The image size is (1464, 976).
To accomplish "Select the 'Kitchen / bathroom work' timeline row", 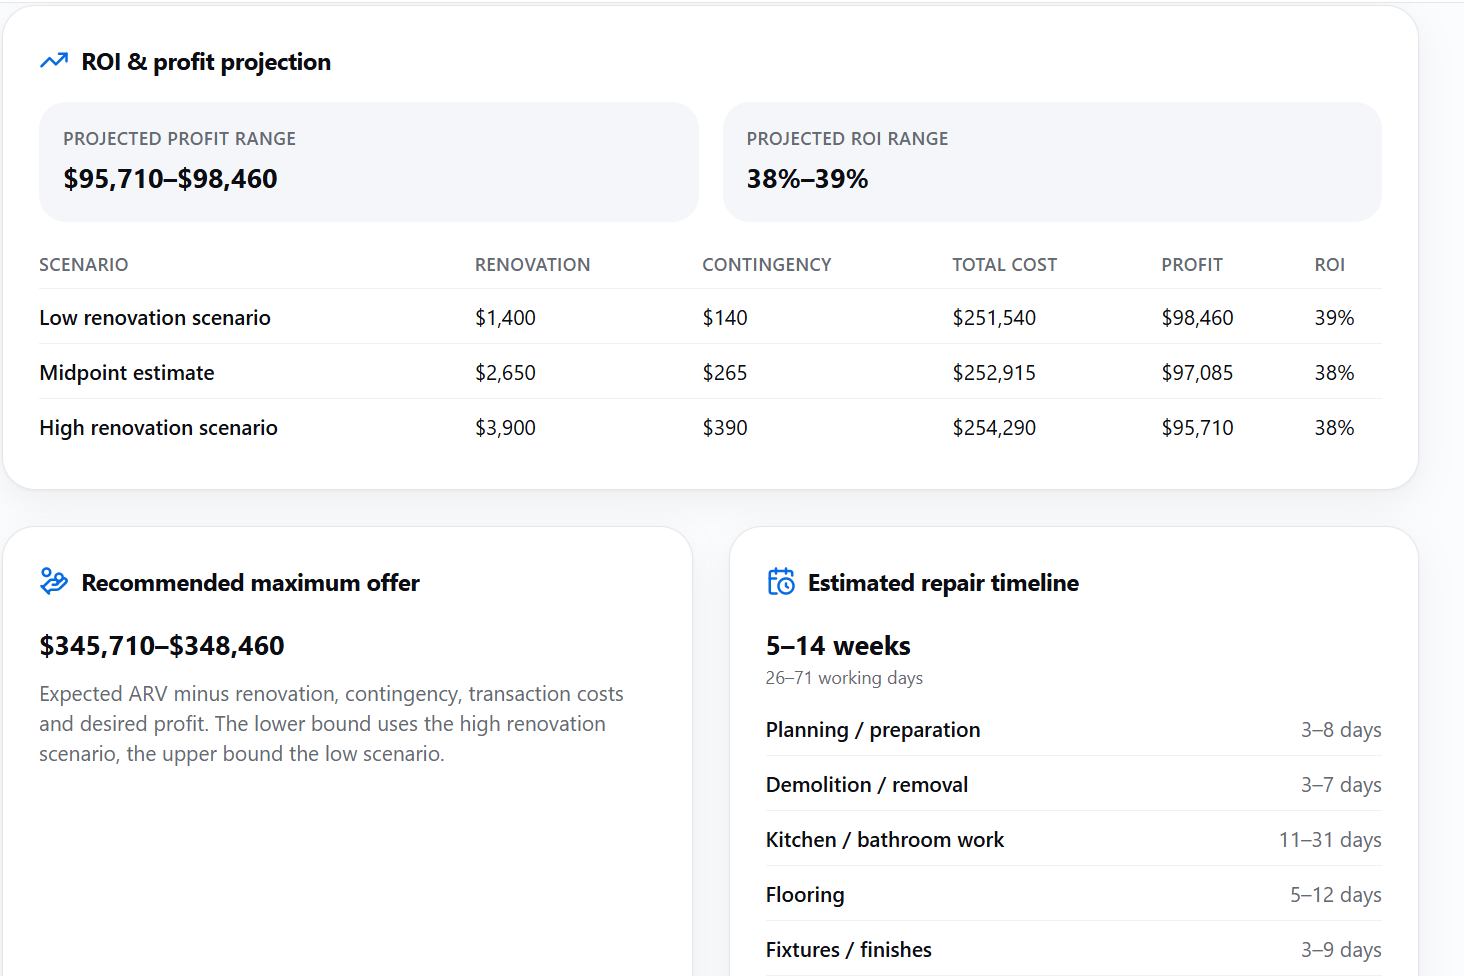I will tap(1074, 840).
